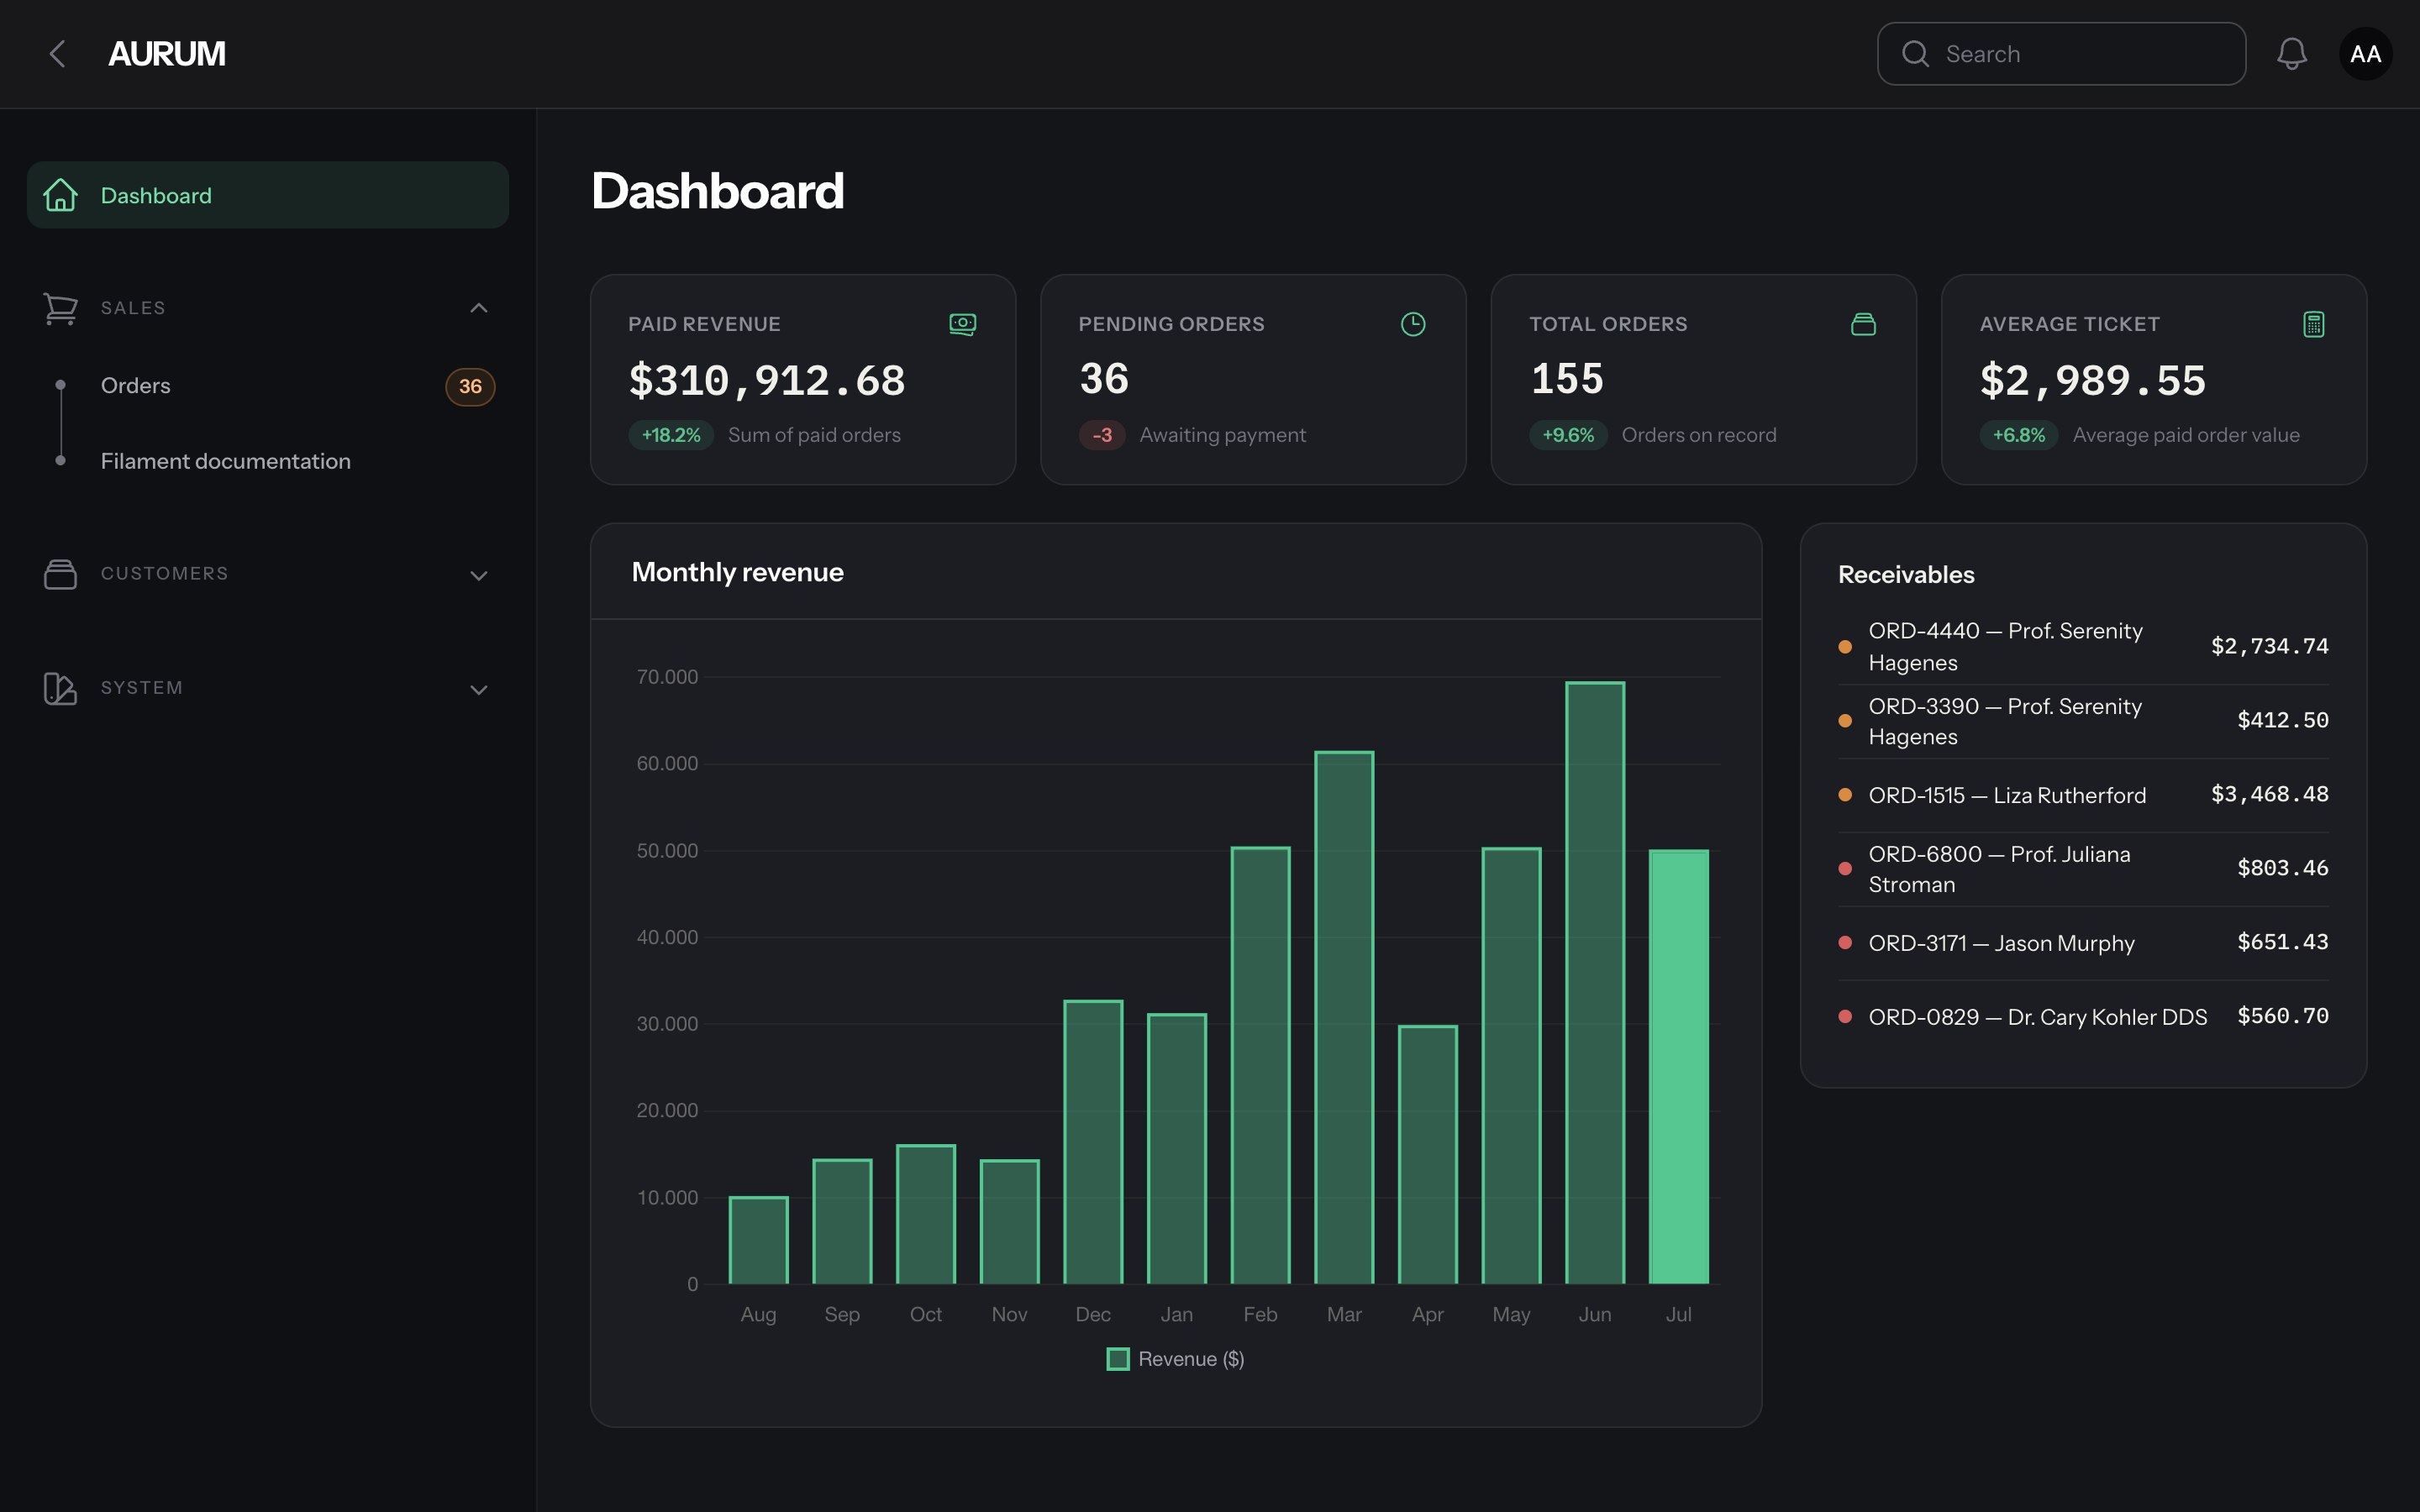Open notifications via the bell icon
The height and width of the screenshot is (1512, 2420).
(2292, 54)
